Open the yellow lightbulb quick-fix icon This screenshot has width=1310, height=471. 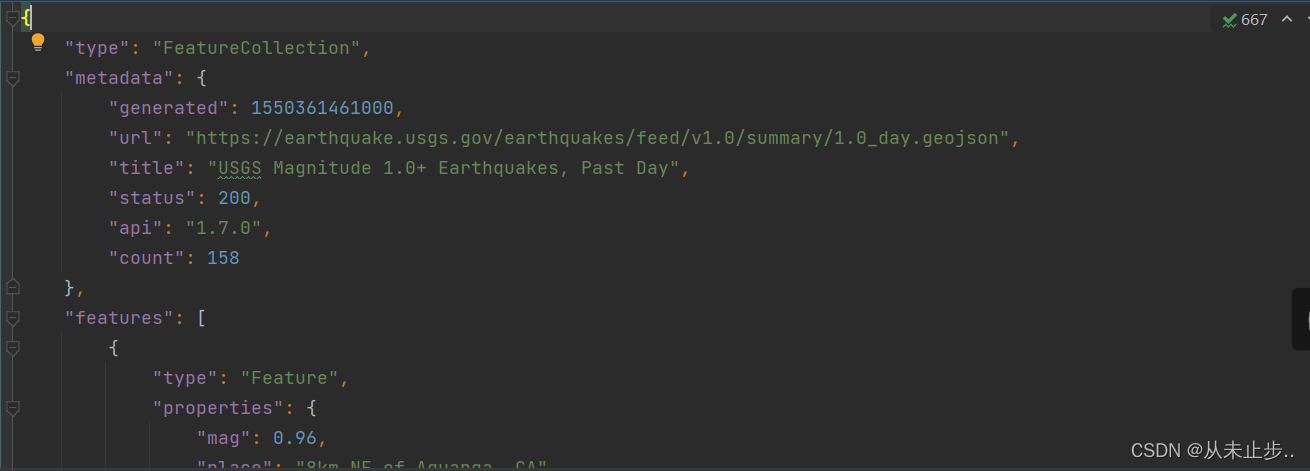coord(38,42)
